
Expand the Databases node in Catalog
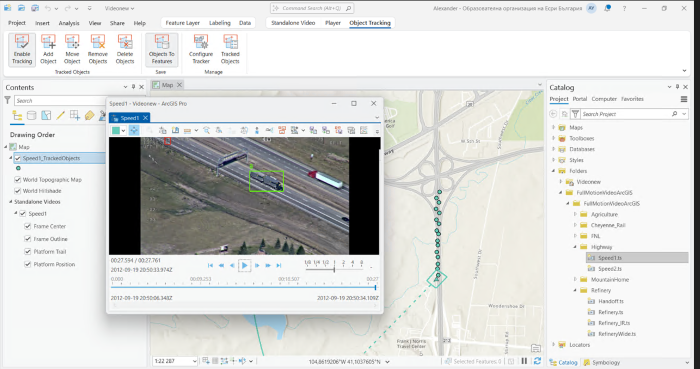(554, 149)
